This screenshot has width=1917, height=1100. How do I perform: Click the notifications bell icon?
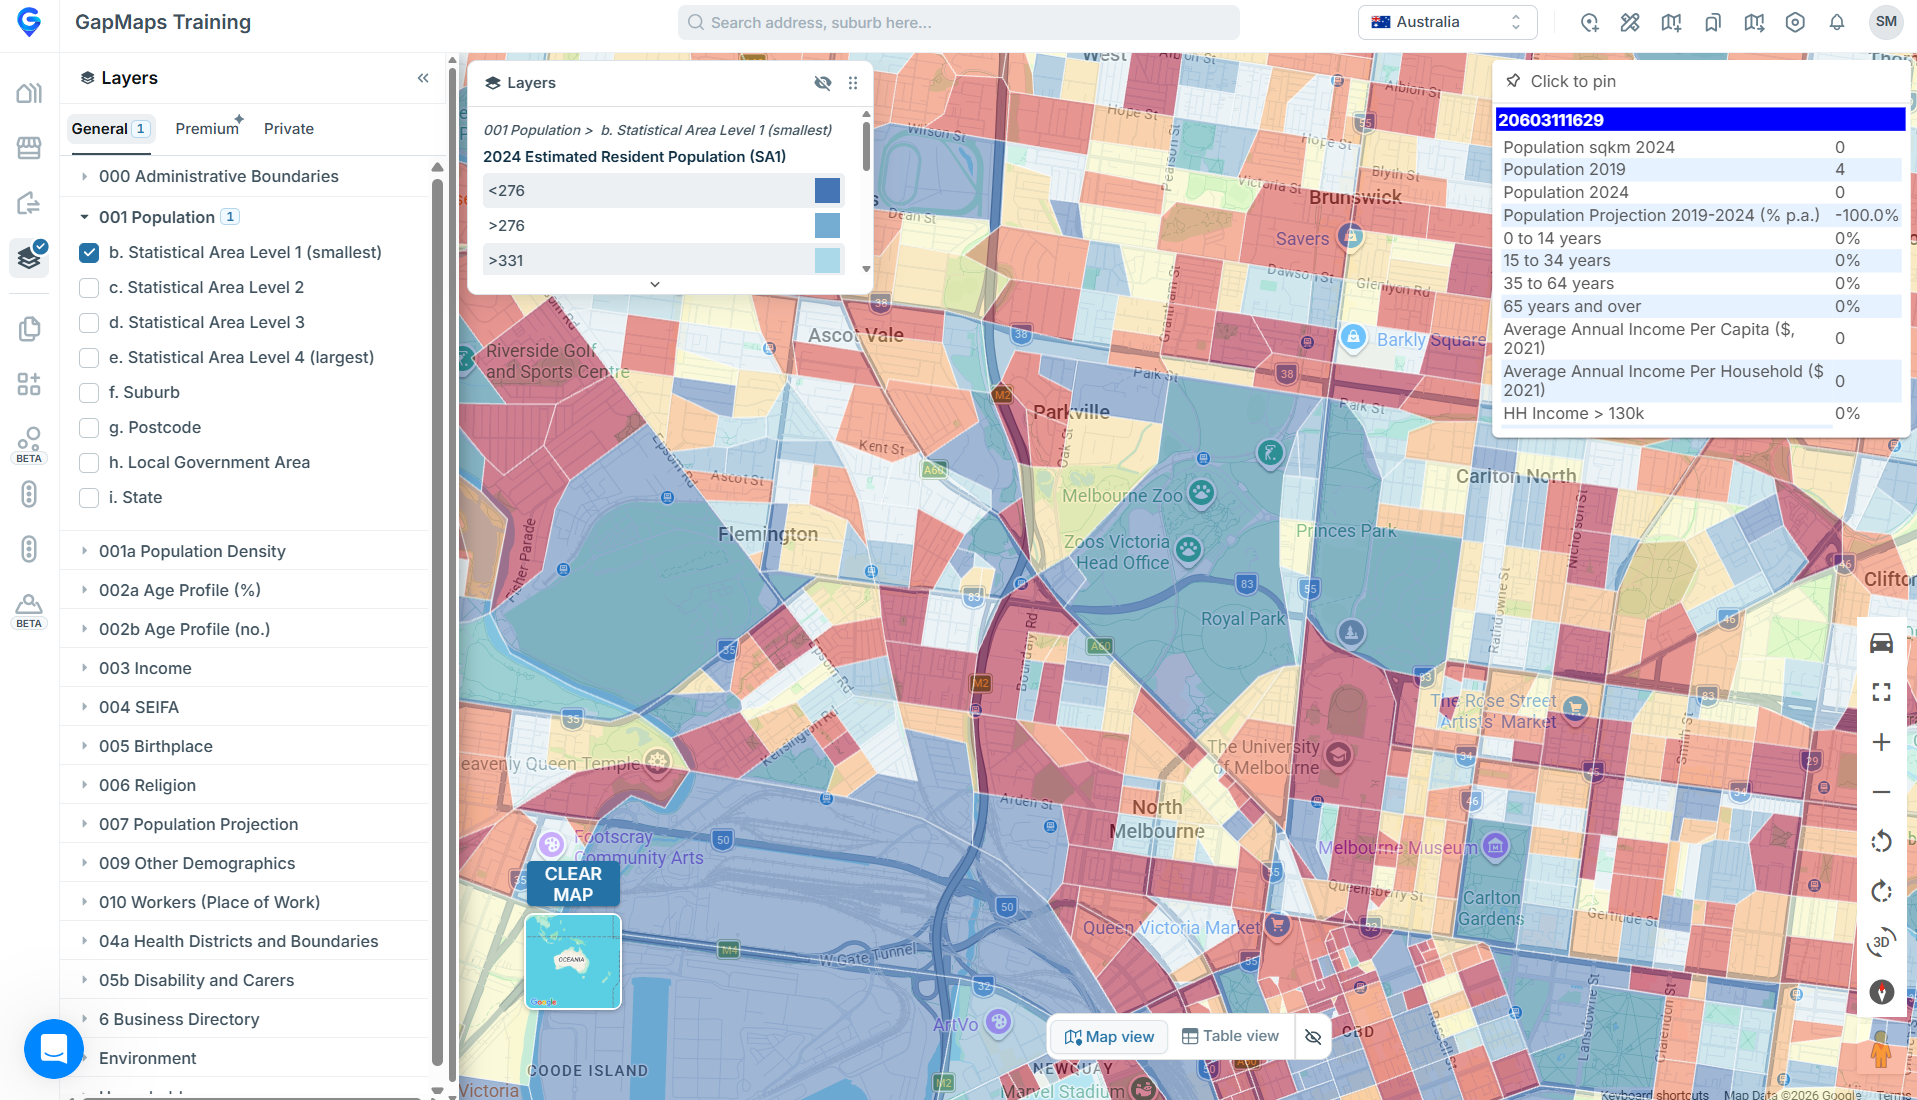click(1837, 22)
